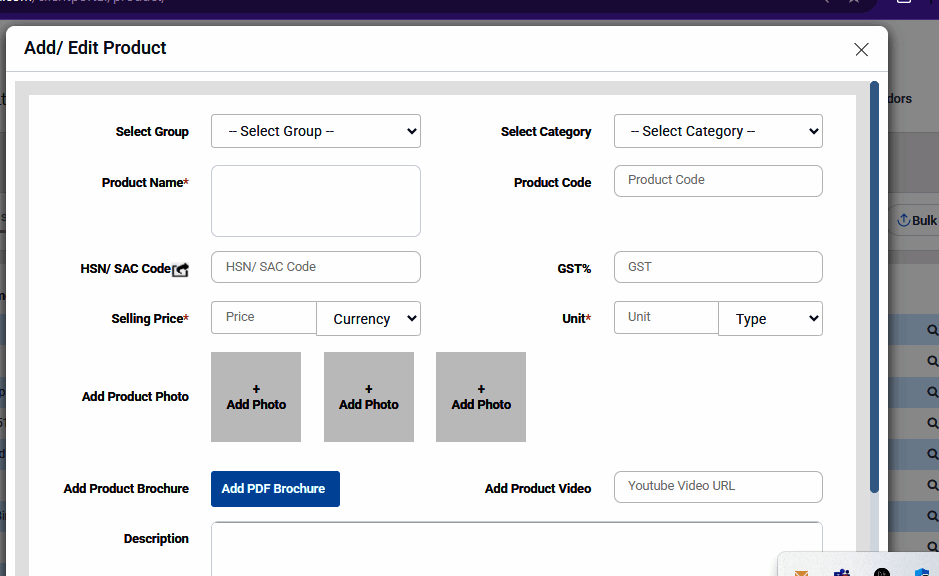Click the GST percentage input
The image size is (939, 576).
[718, 267]
